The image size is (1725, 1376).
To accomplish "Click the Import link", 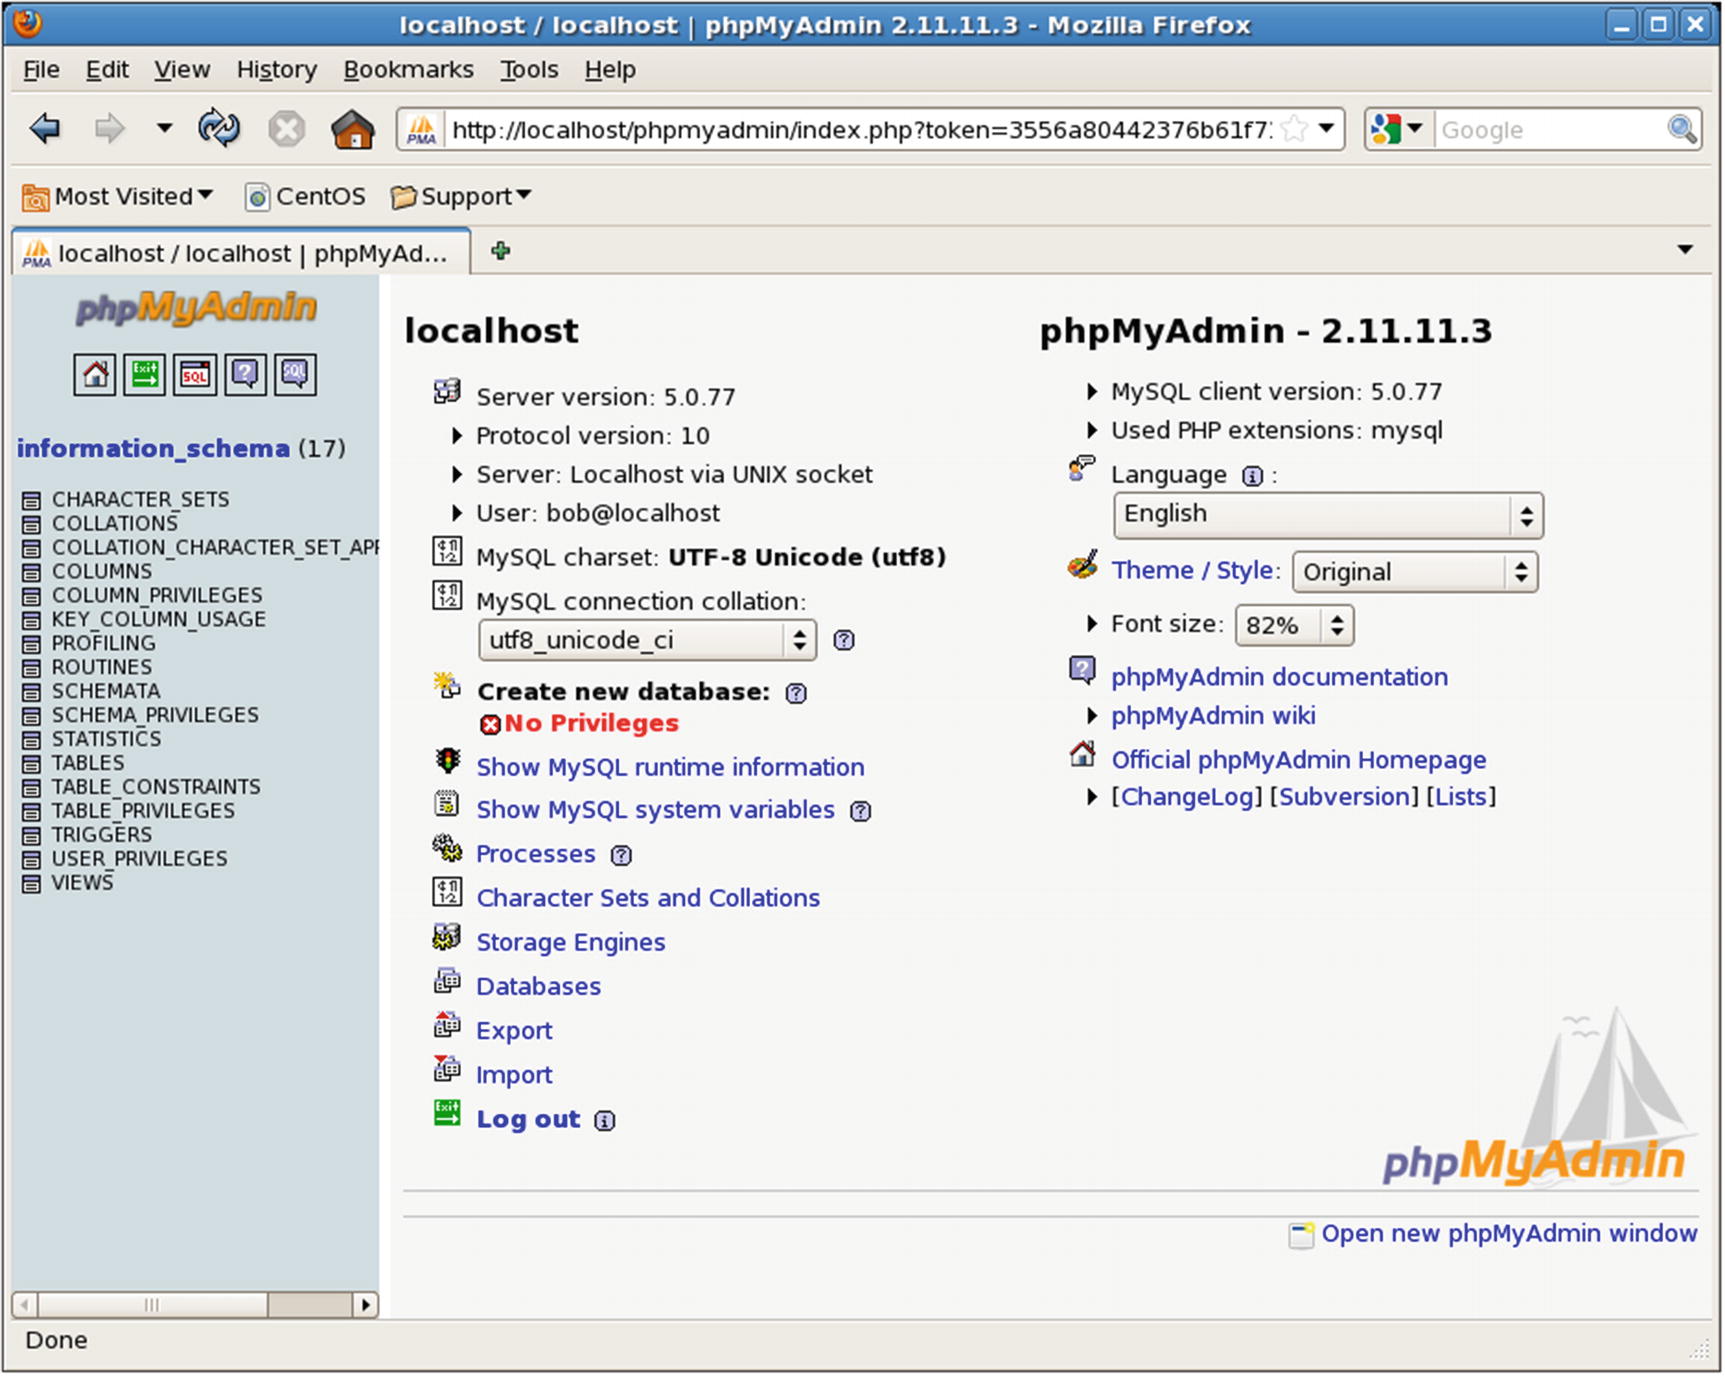I will pos(514,1075).
